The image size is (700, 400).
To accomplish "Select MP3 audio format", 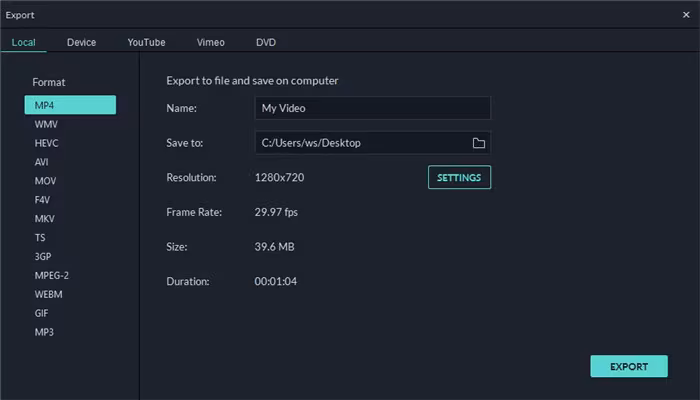I will [x=45, y=332].
